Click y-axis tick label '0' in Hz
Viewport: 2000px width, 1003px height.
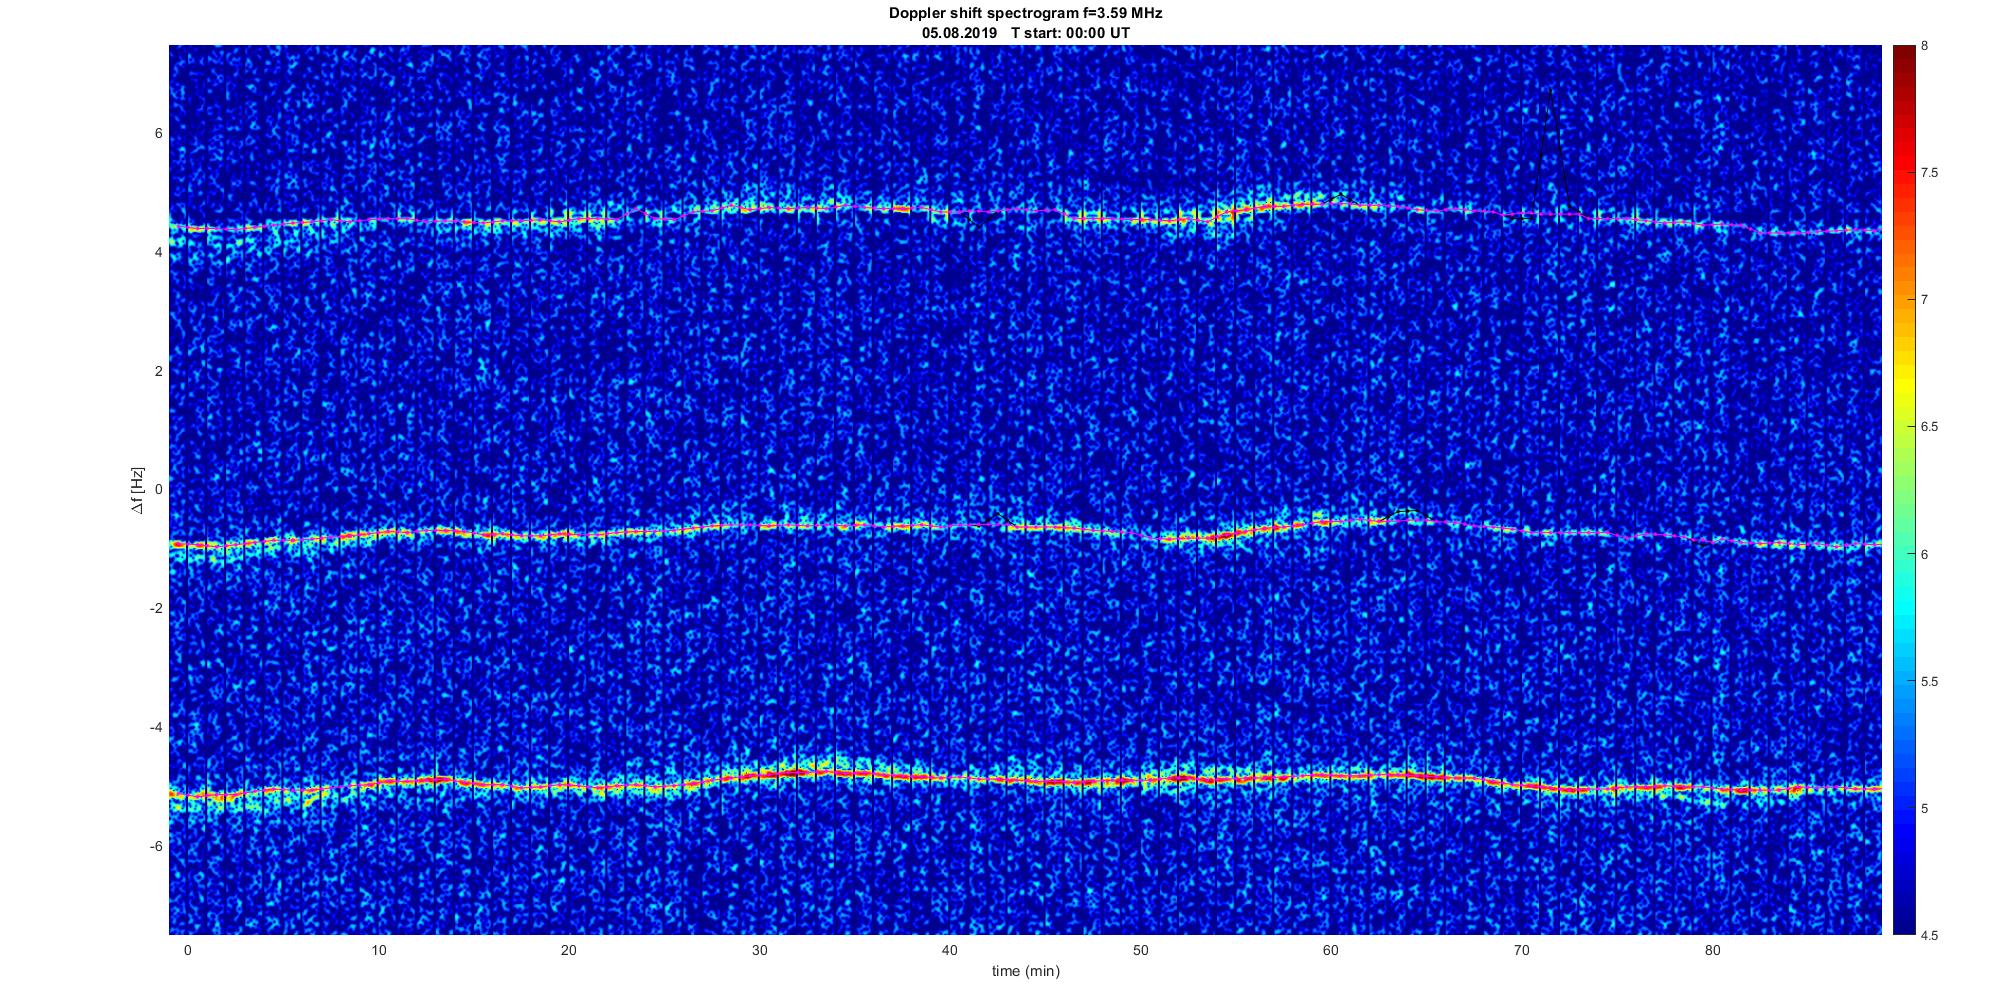158,490
